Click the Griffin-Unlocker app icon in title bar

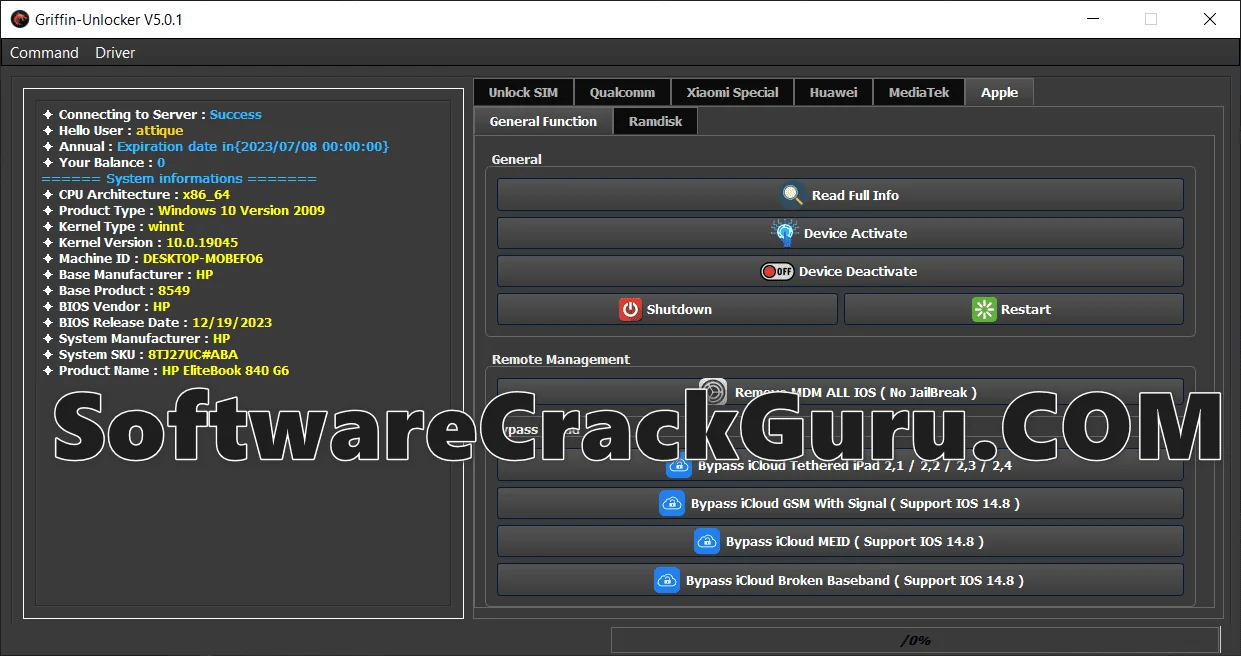pos(19,19)
